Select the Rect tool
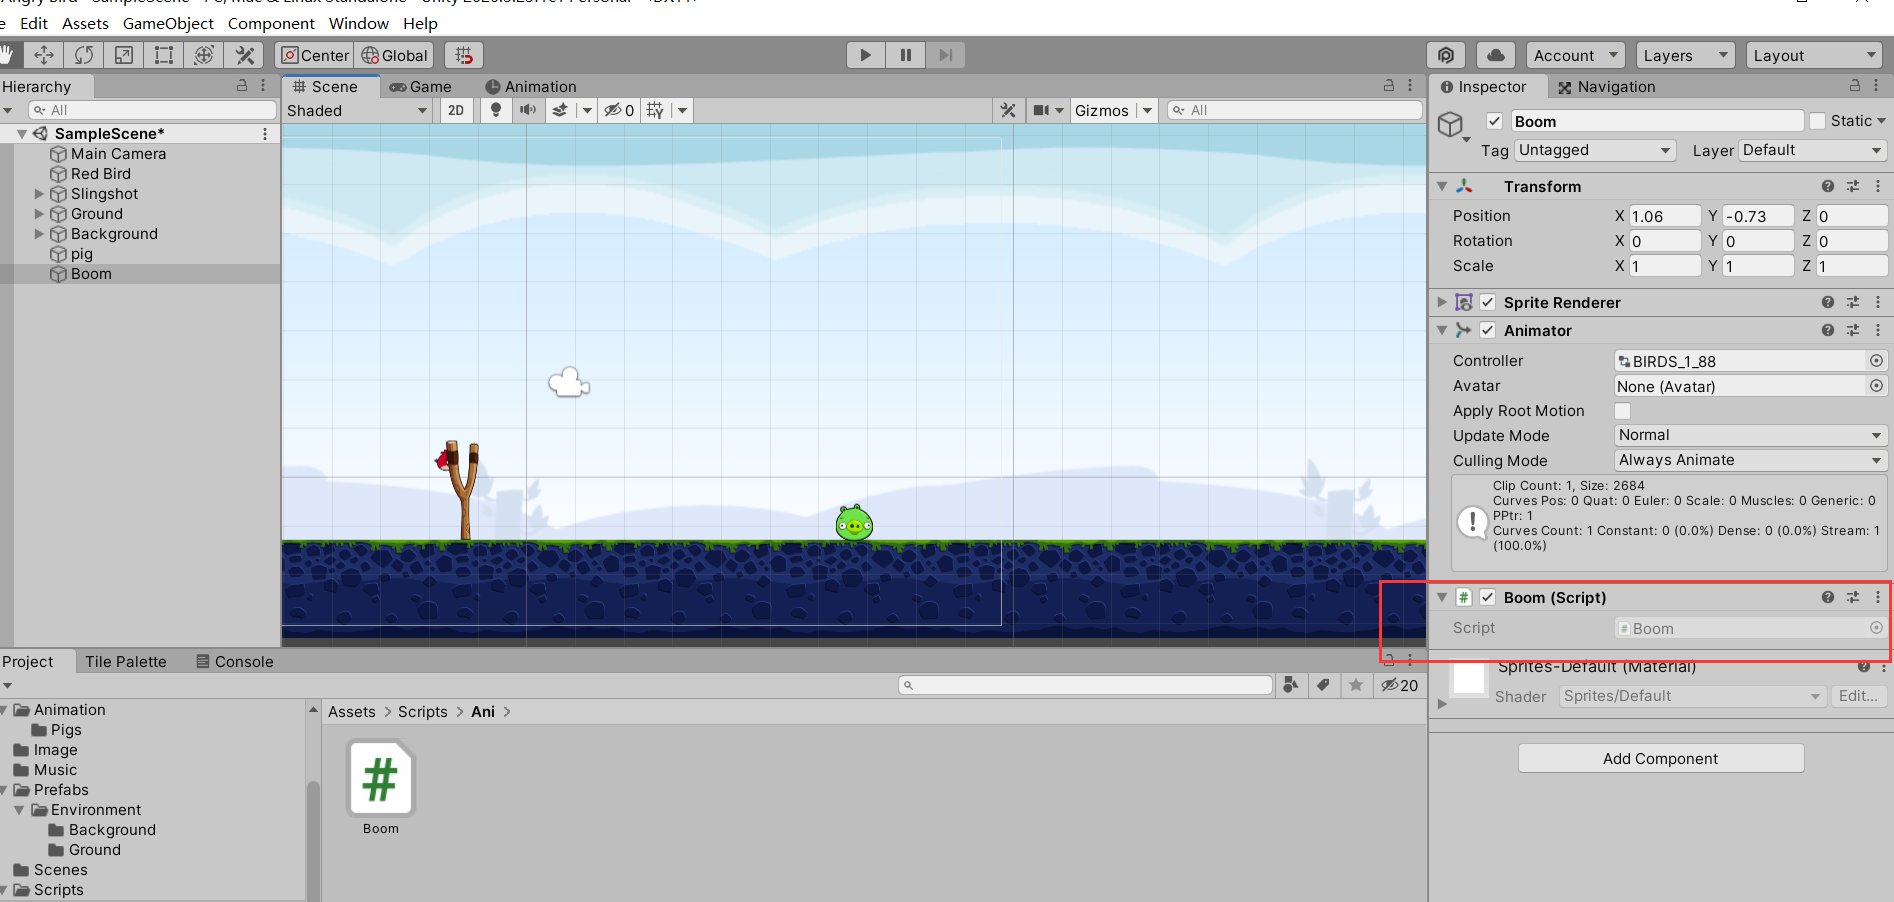 pyautogui.click(x=164, y=55)
